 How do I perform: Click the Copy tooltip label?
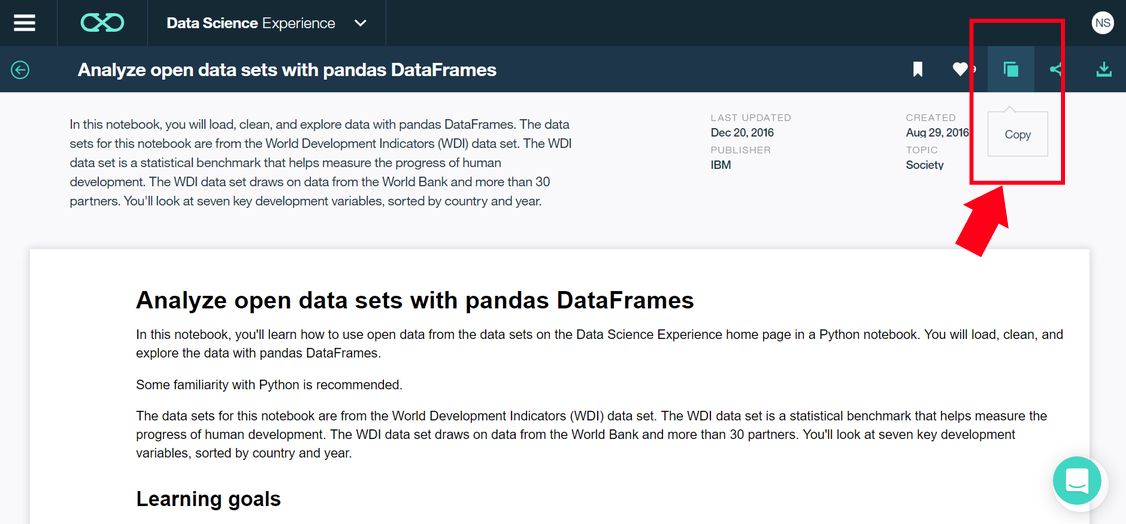click(1018, 134)
